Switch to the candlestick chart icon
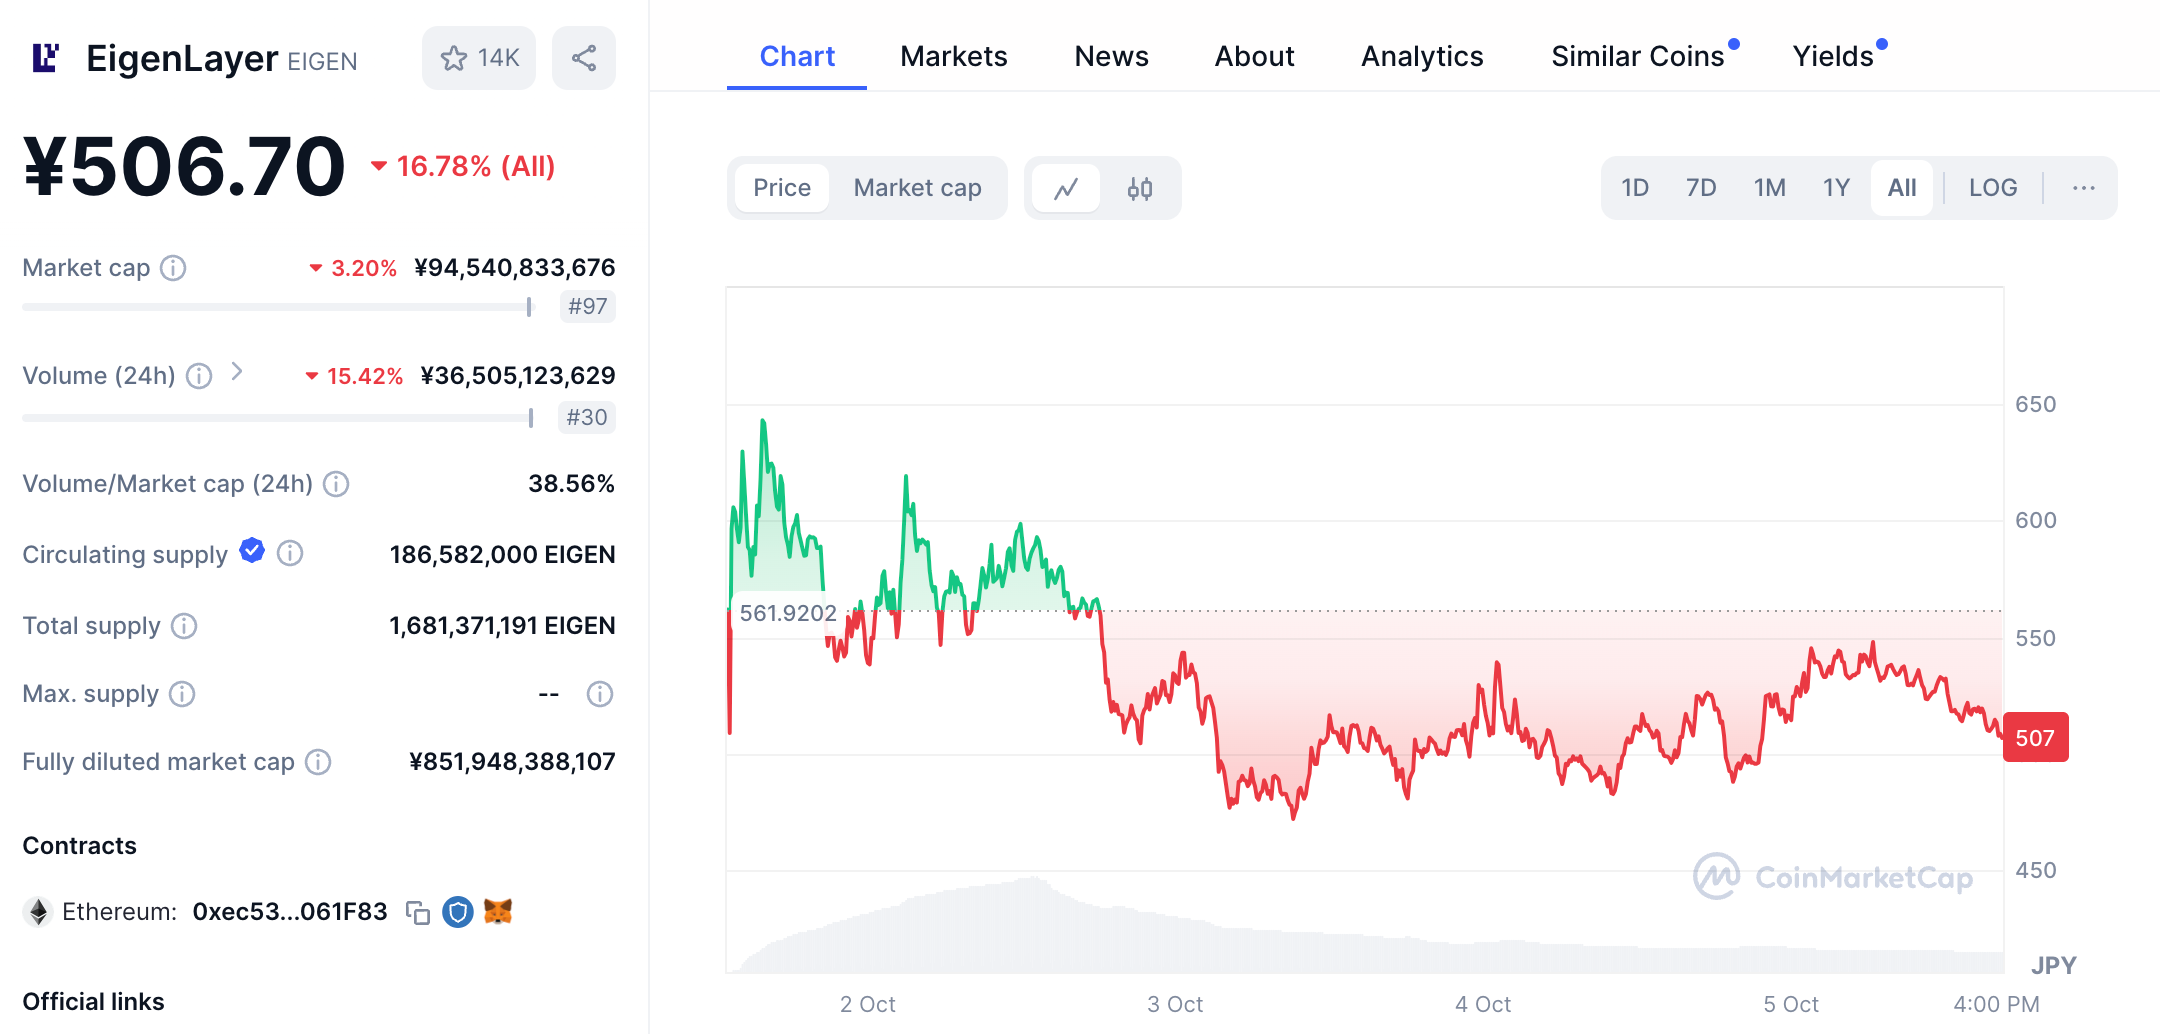The image size is (2160, 1034). (1140, 188)
